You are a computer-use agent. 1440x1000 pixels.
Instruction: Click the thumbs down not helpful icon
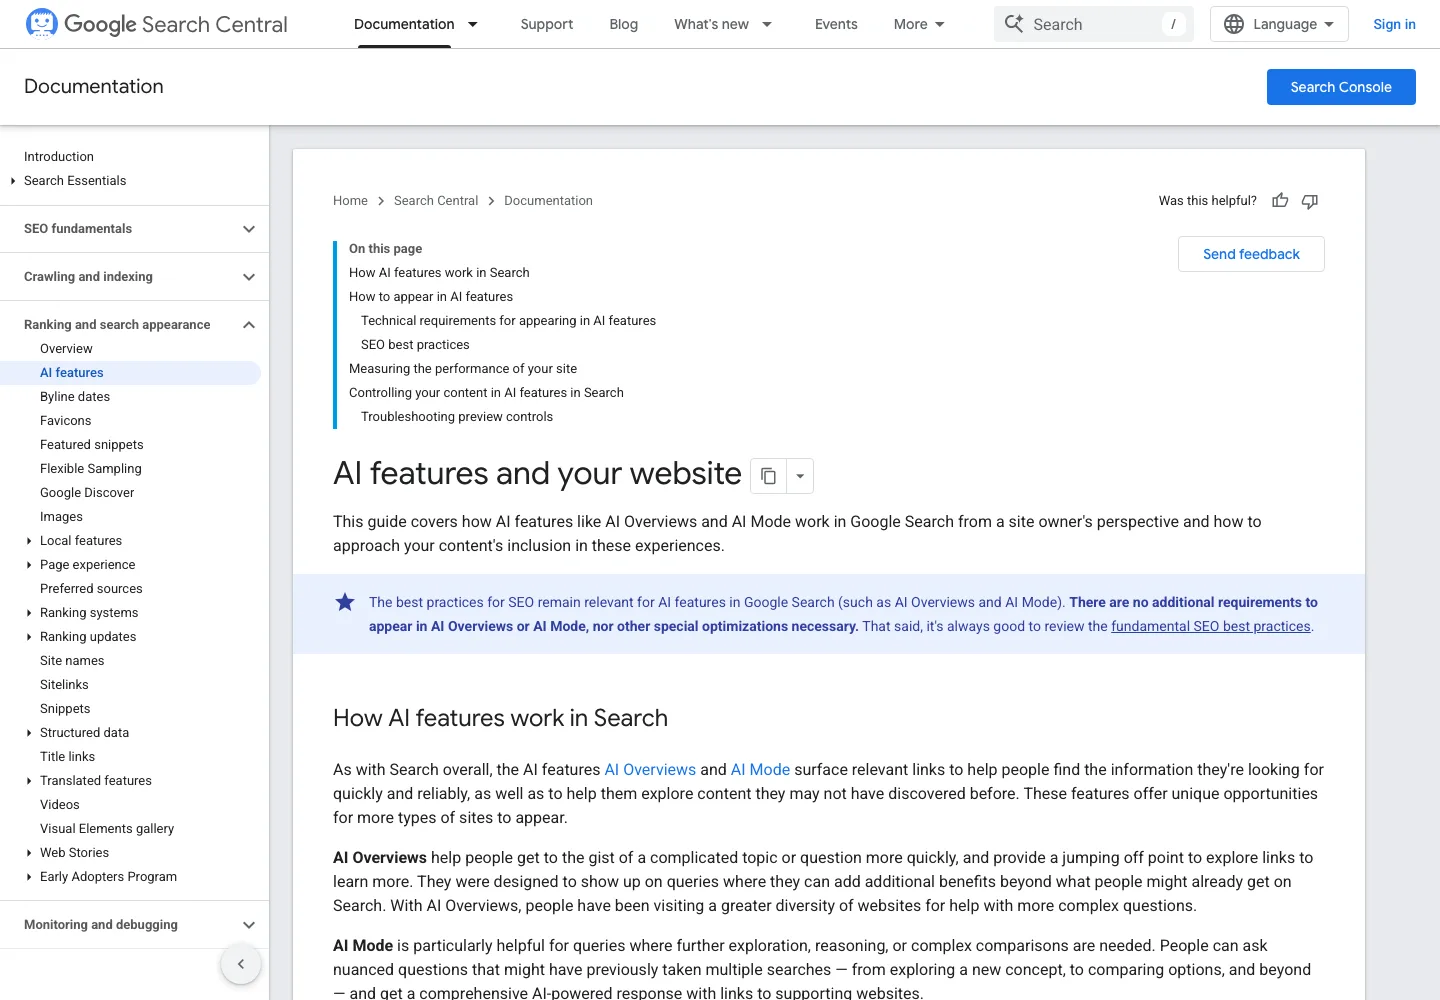pyautogui.click(x=1310, y=201)
